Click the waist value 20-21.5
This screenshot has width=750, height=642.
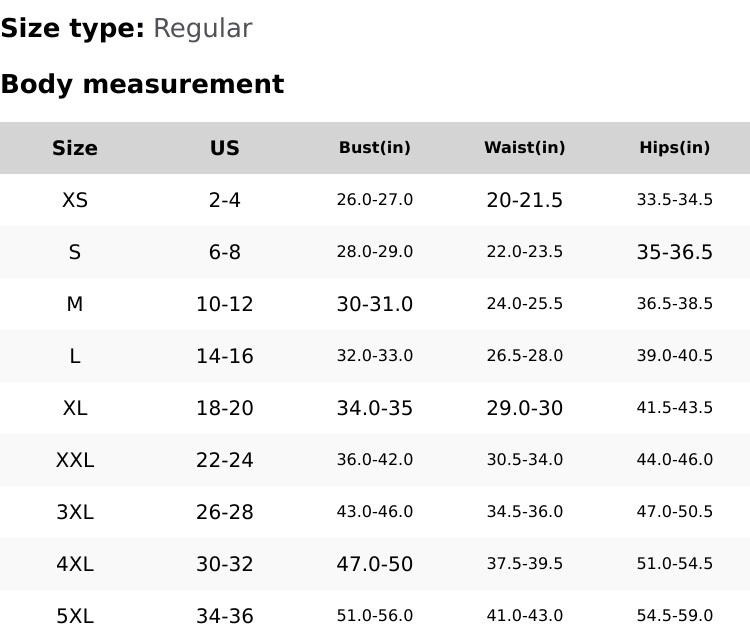[x=525, y=200]
